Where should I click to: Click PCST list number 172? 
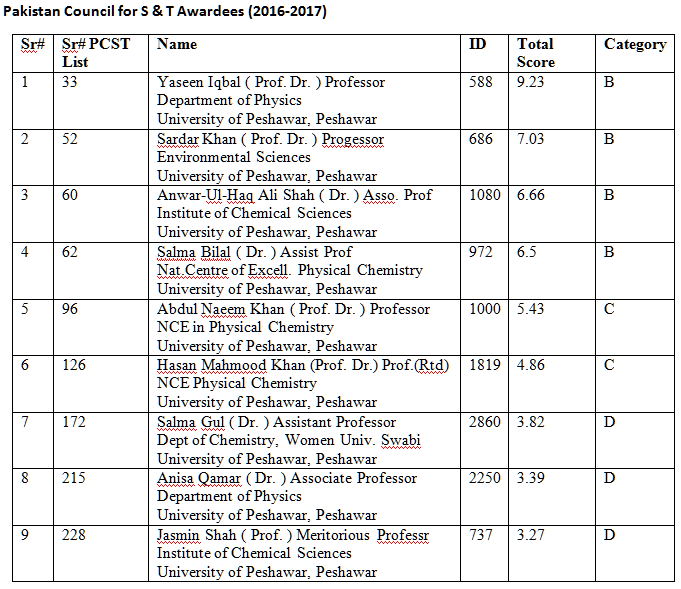(x=73, y=421)
